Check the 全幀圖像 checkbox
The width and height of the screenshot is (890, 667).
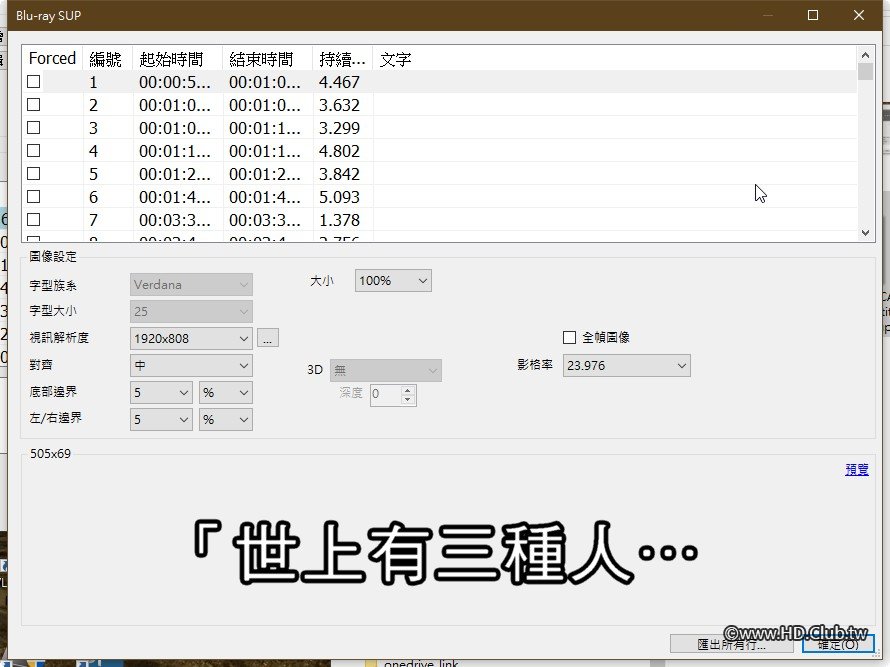pos(569,337)
